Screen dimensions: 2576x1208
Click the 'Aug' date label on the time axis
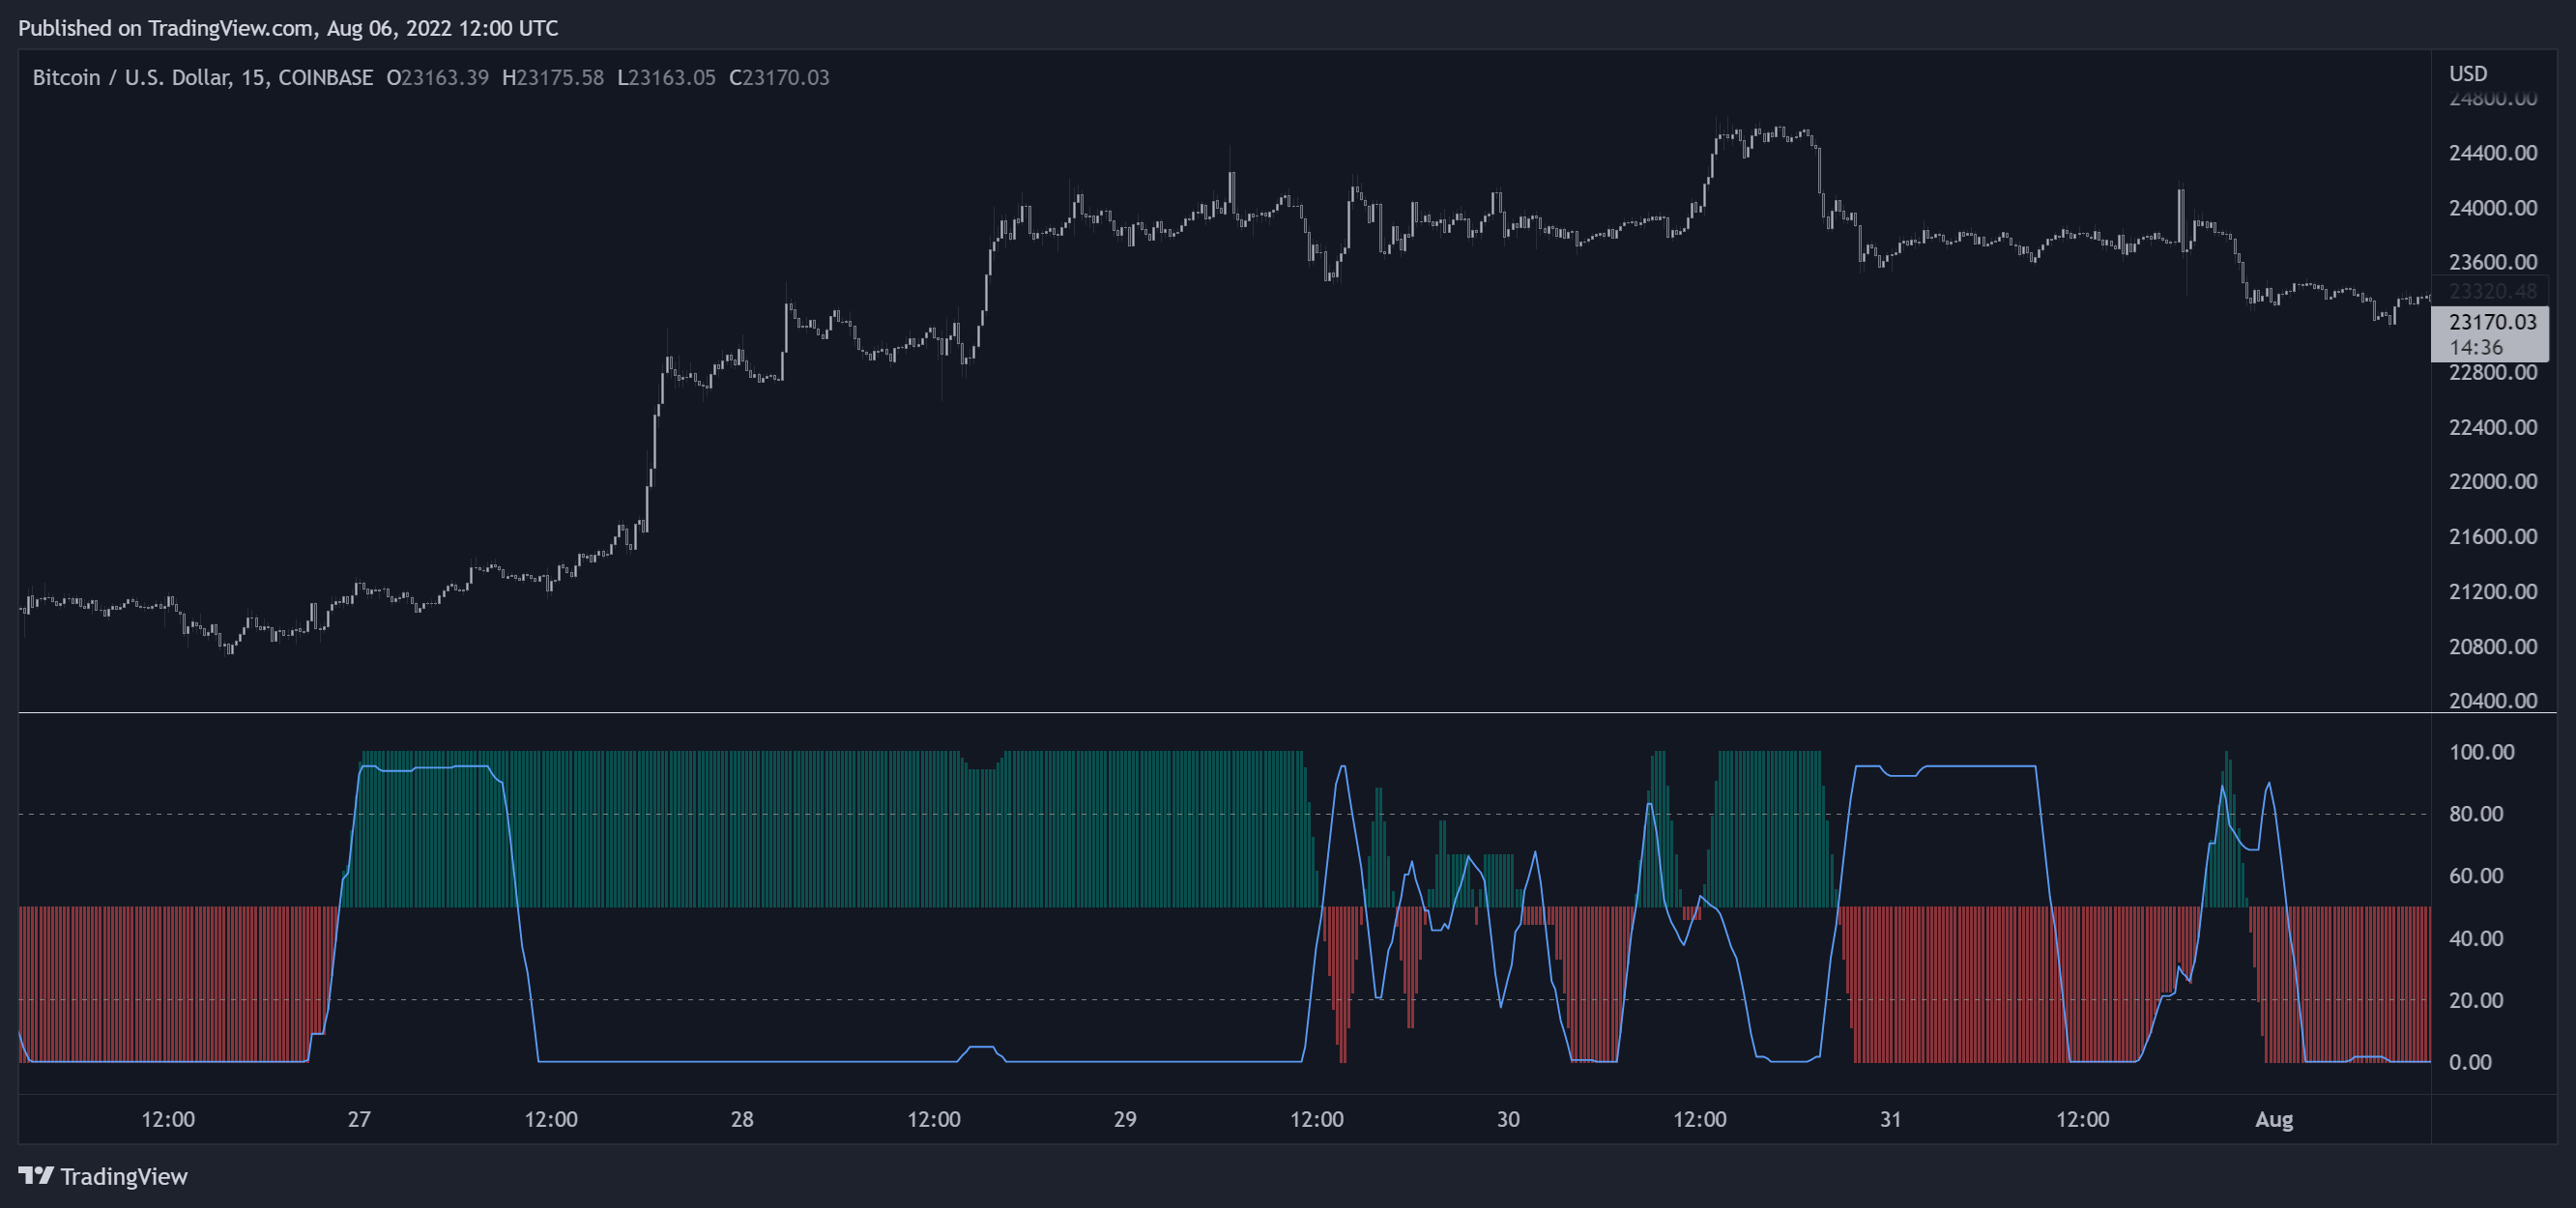2273,1119
